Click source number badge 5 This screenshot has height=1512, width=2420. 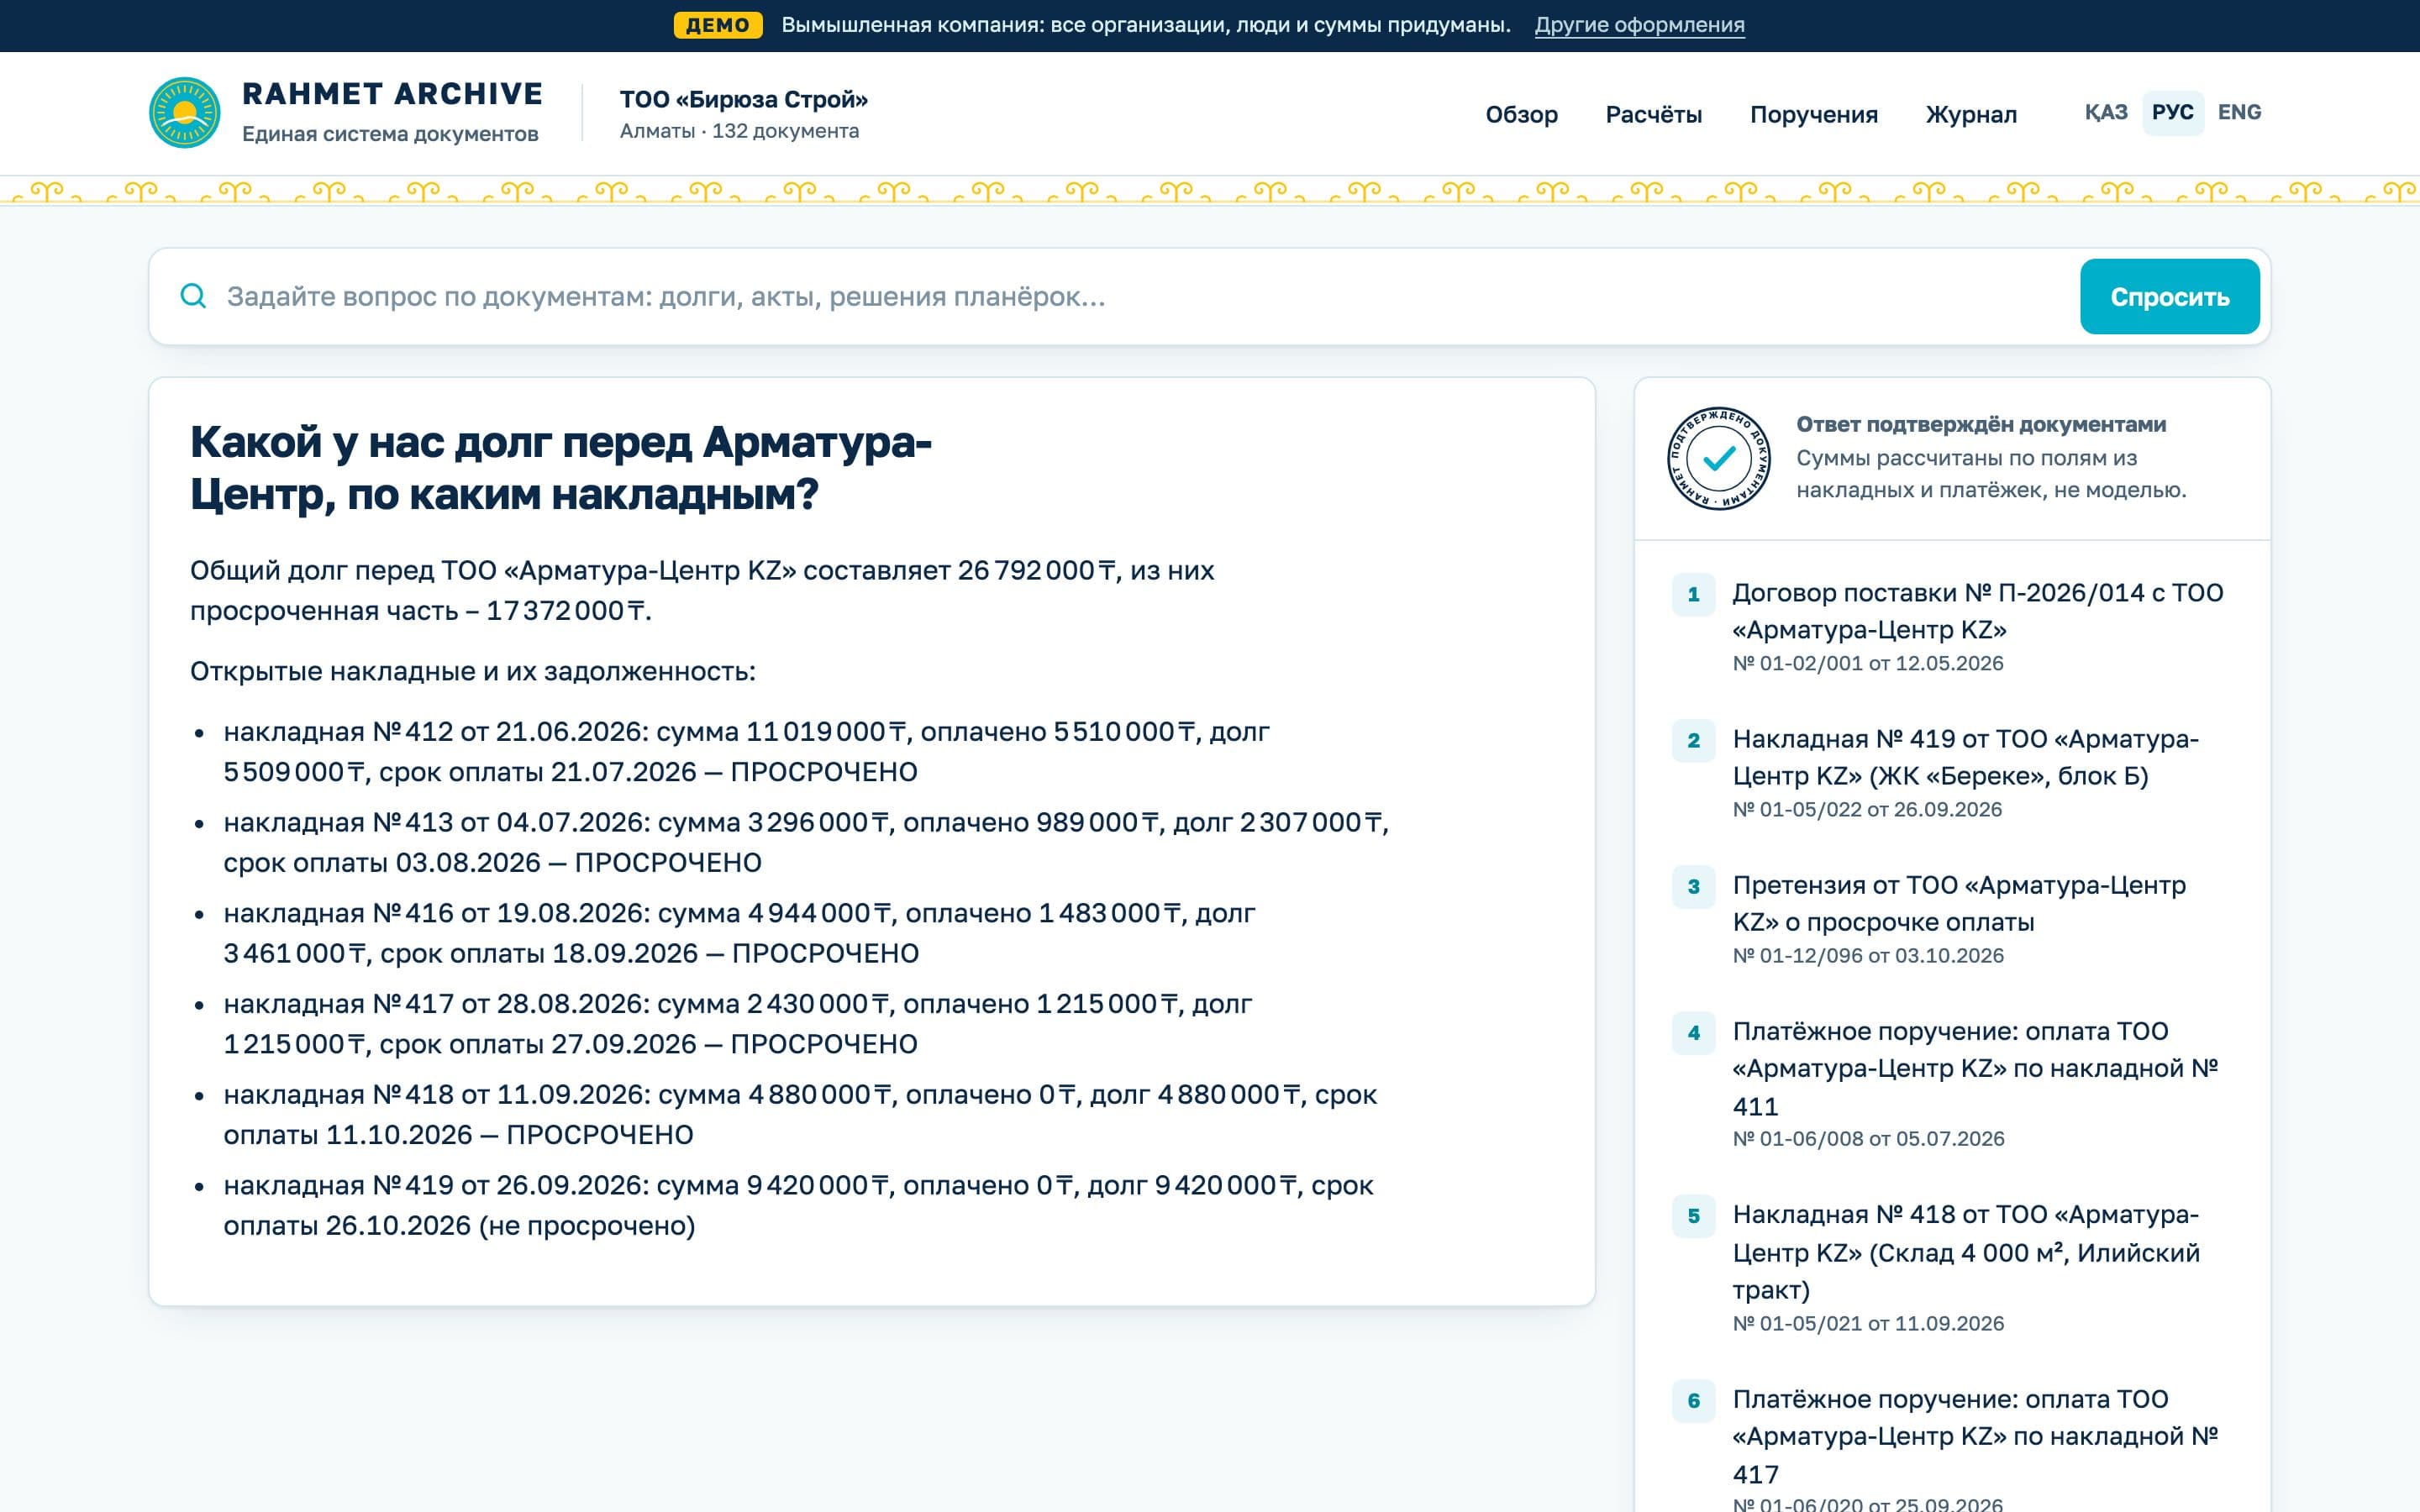click(1694, 1215)
